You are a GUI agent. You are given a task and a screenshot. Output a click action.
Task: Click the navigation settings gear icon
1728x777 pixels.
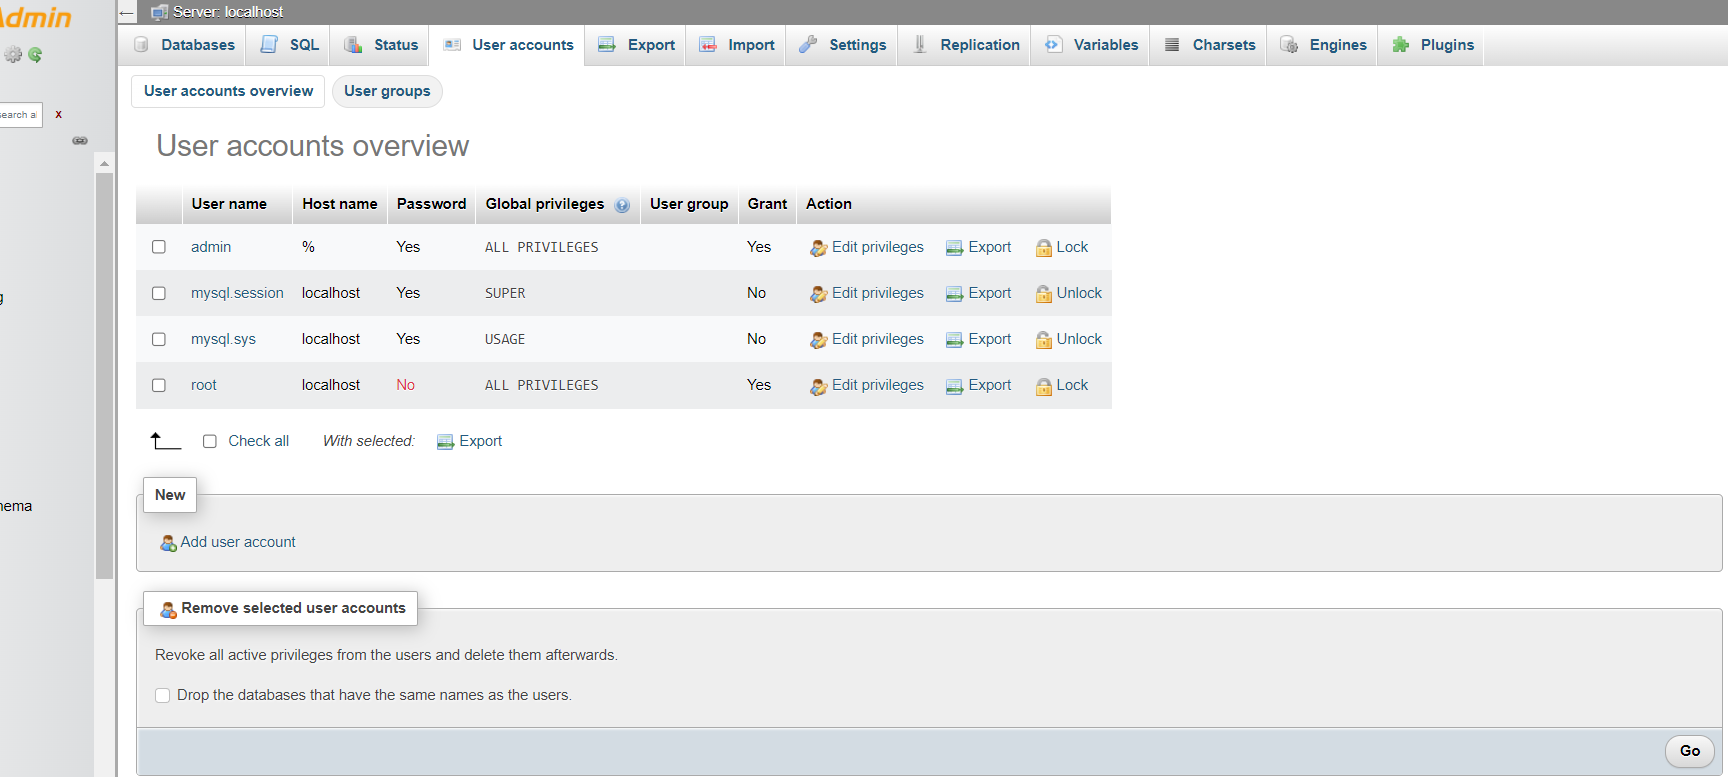click(13, 55)
